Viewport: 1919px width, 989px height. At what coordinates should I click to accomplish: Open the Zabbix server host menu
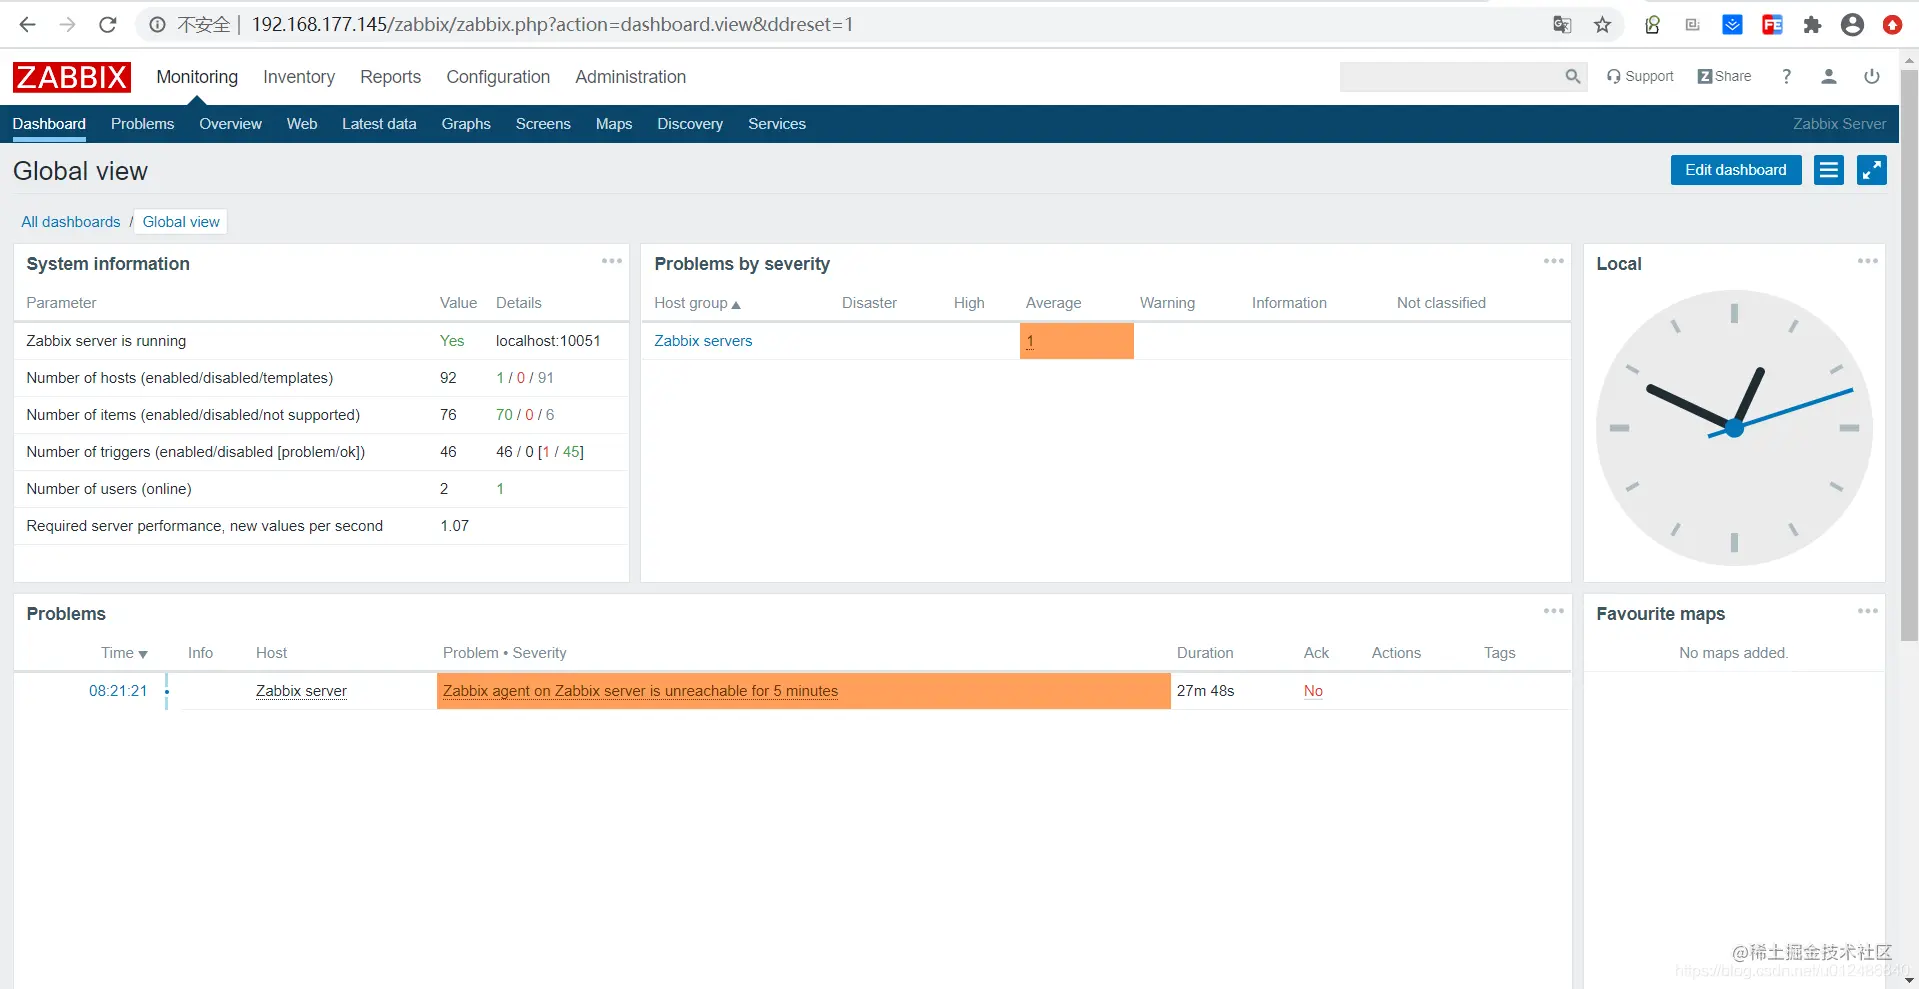click(301, 691)
